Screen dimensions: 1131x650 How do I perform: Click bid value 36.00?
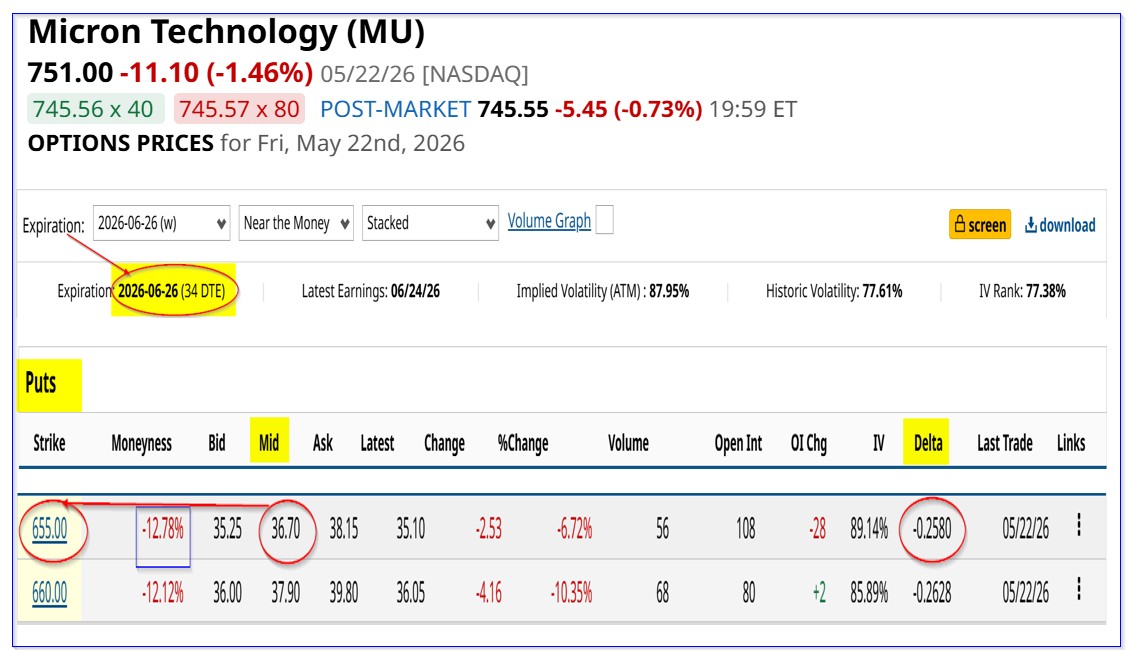point(227,593)
